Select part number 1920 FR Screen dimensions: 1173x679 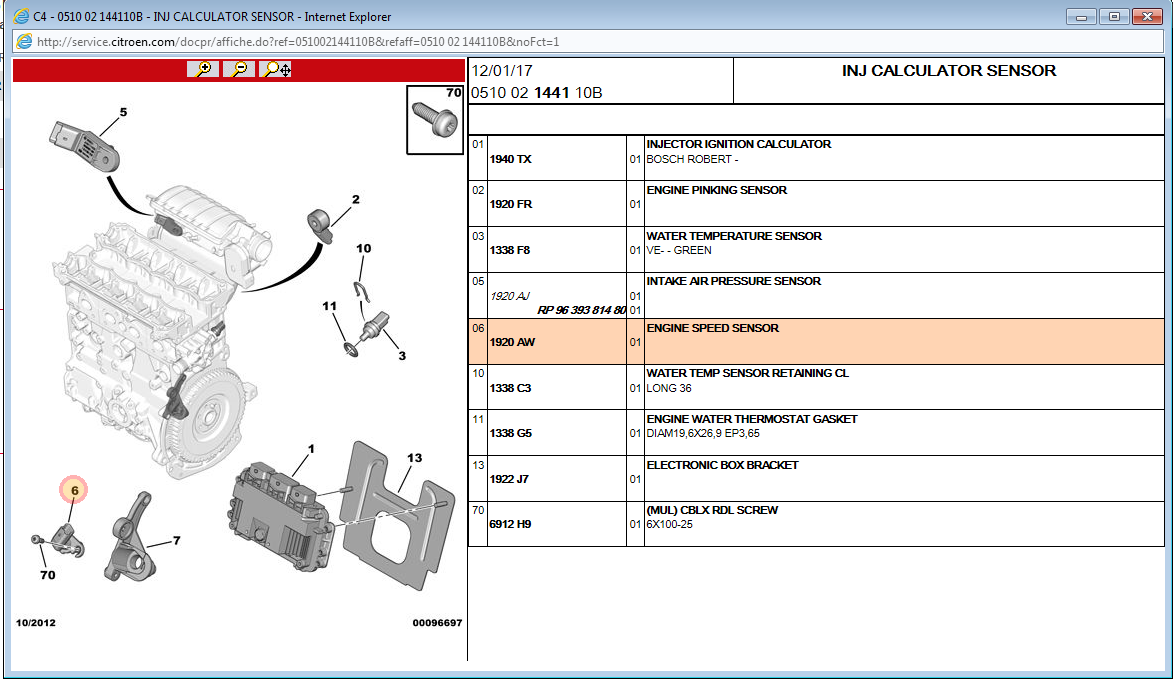point(510,204)
